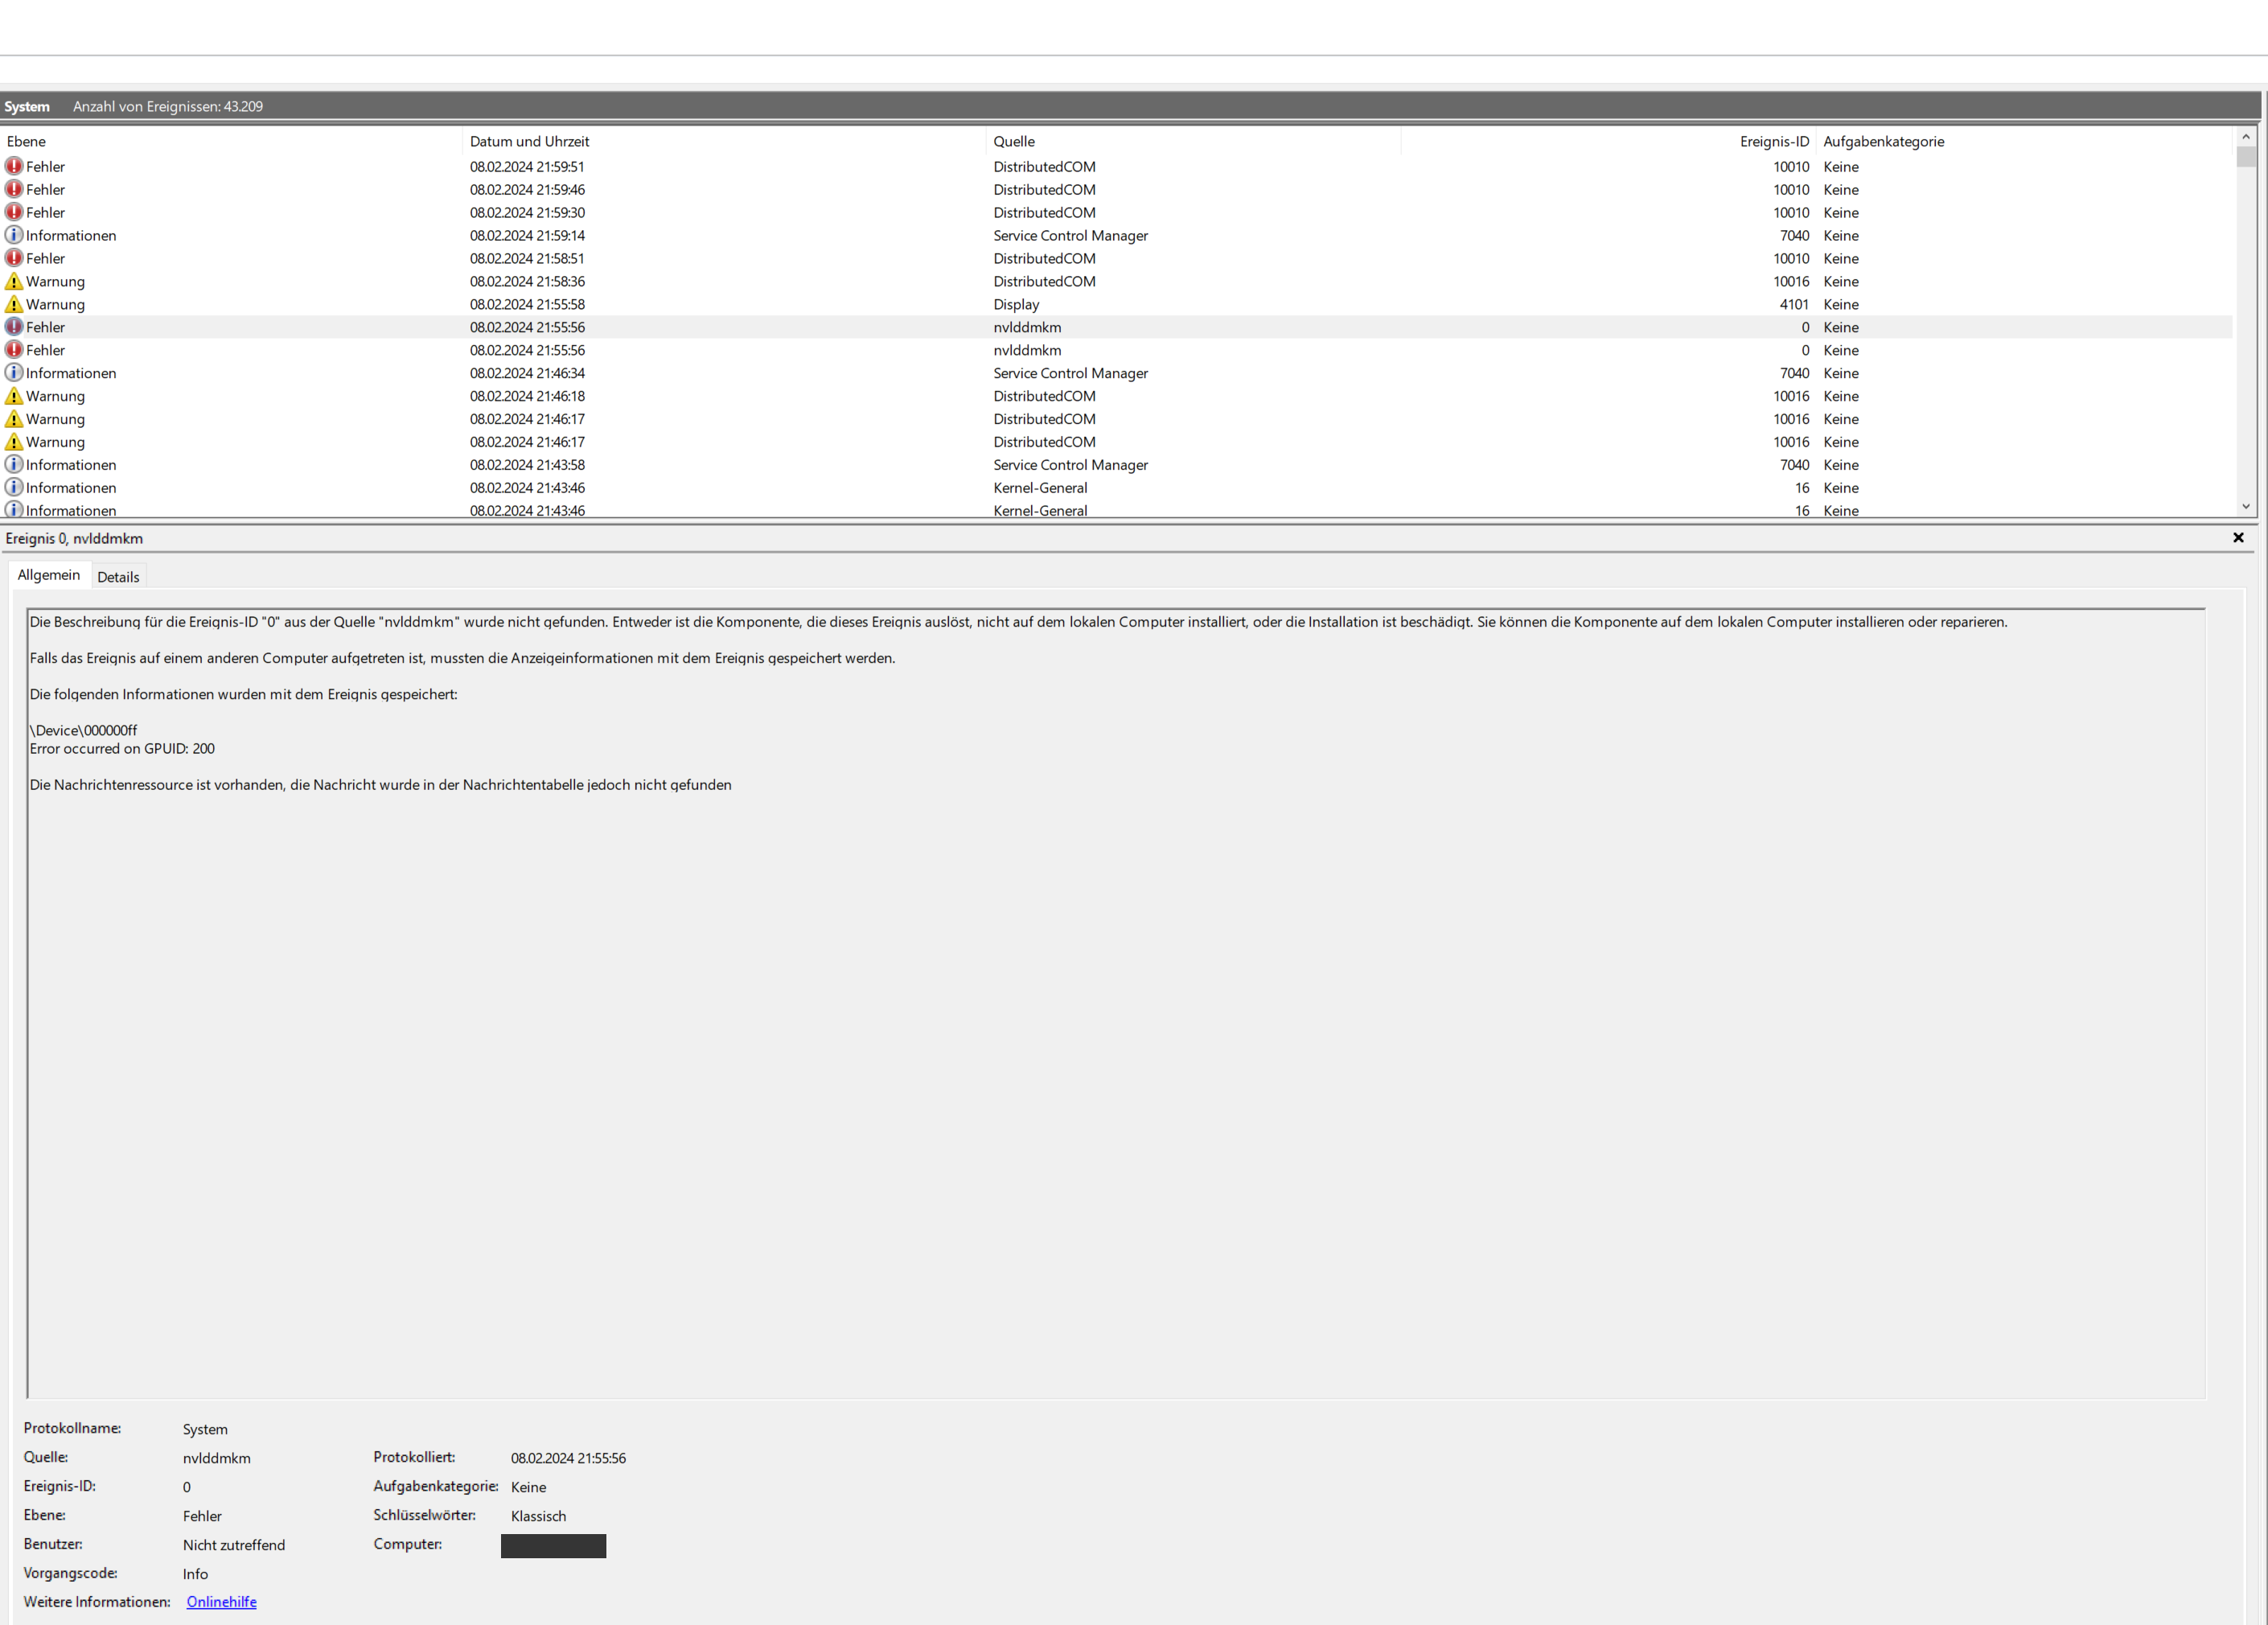Select the Allgemein tab

coord(48,575)
